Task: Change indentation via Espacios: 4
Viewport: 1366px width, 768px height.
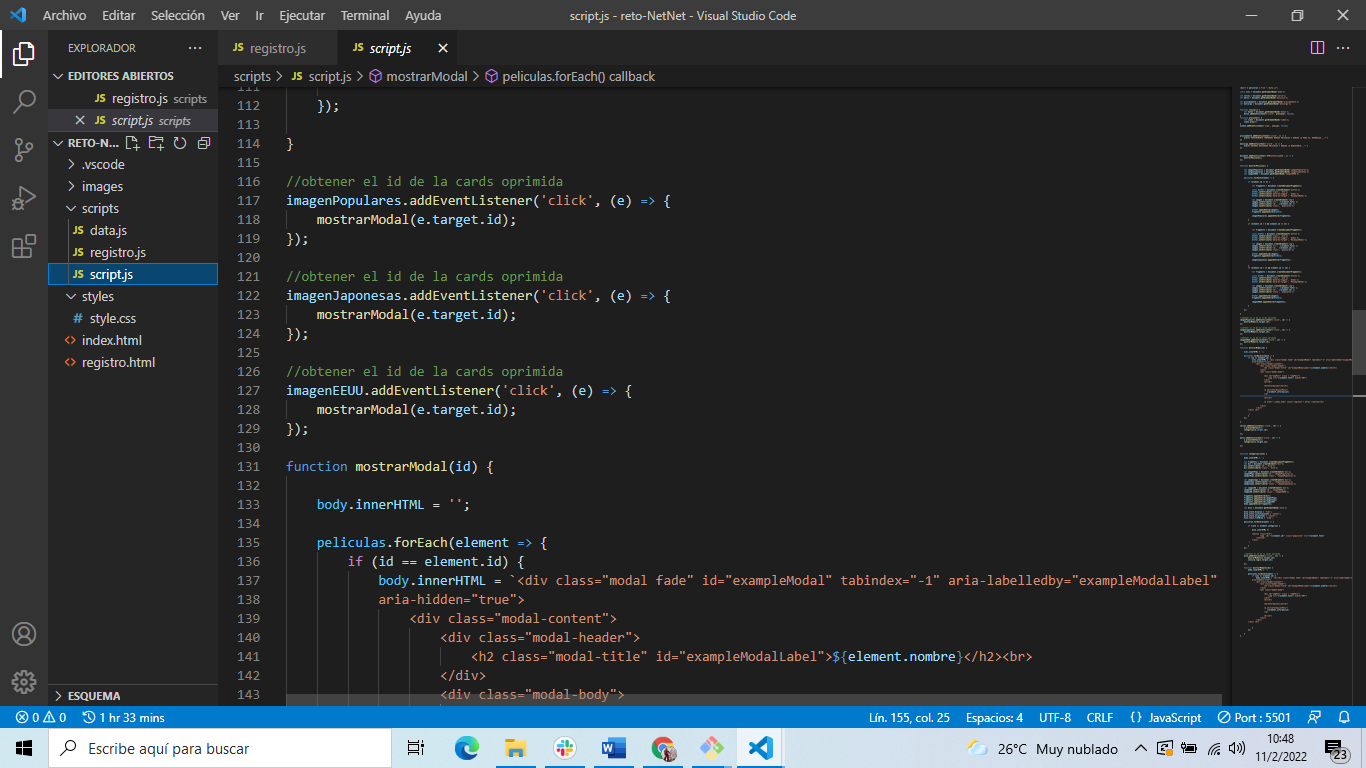Action: [x=994, y=717]
